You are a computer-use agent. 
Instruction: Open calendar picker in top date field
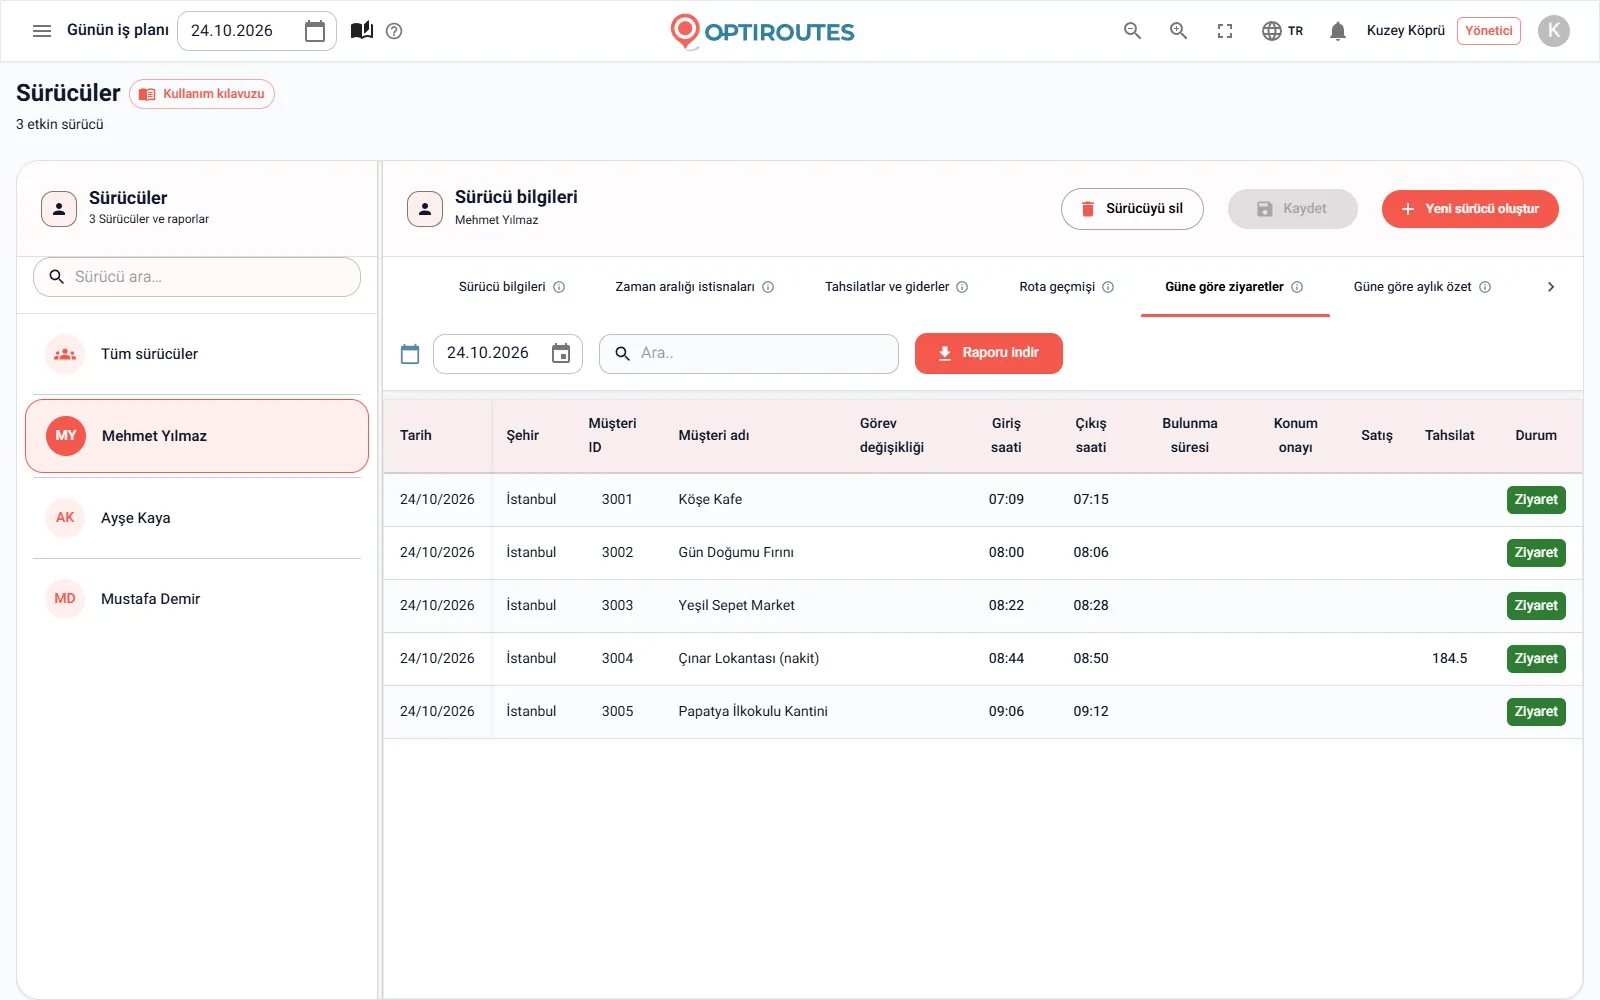click(x=315, y=31)
